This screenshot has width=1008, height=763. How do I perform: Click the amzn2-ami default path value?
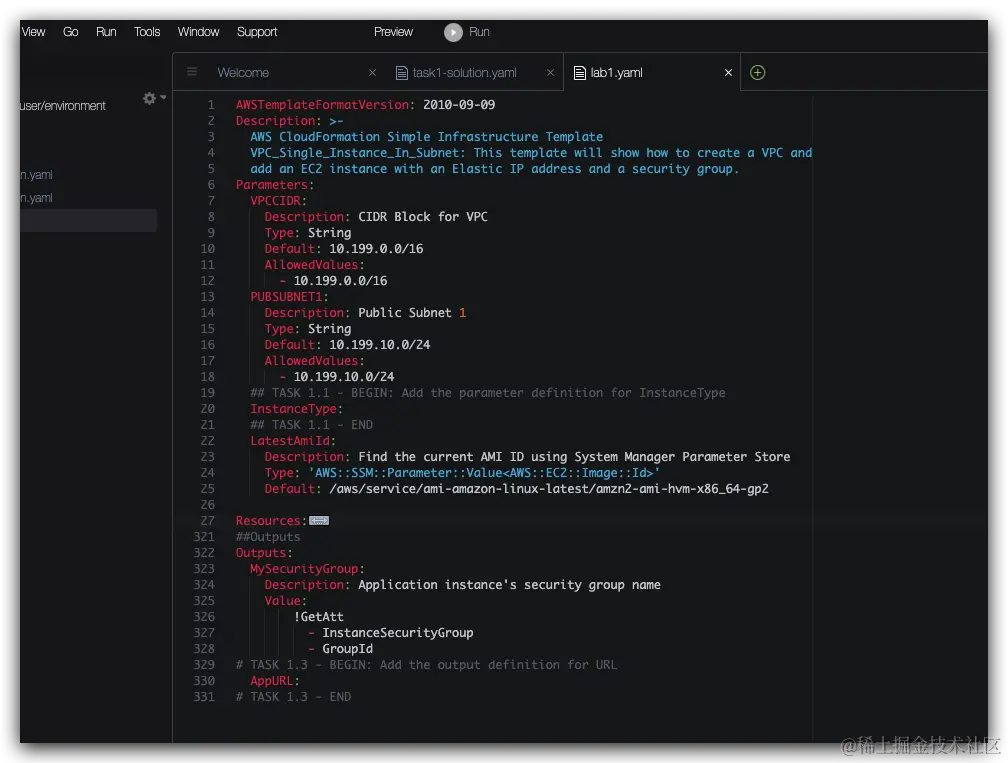(548, 489)
